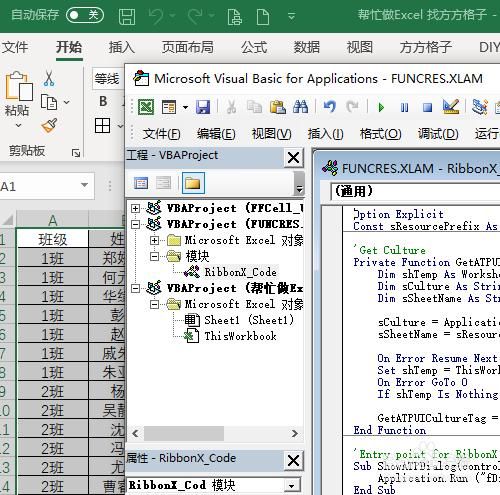Screen dimensions: 500x495
Task: Click the VBA Save floppy icon
Action: pyautogui.click(x=203, y=107)
